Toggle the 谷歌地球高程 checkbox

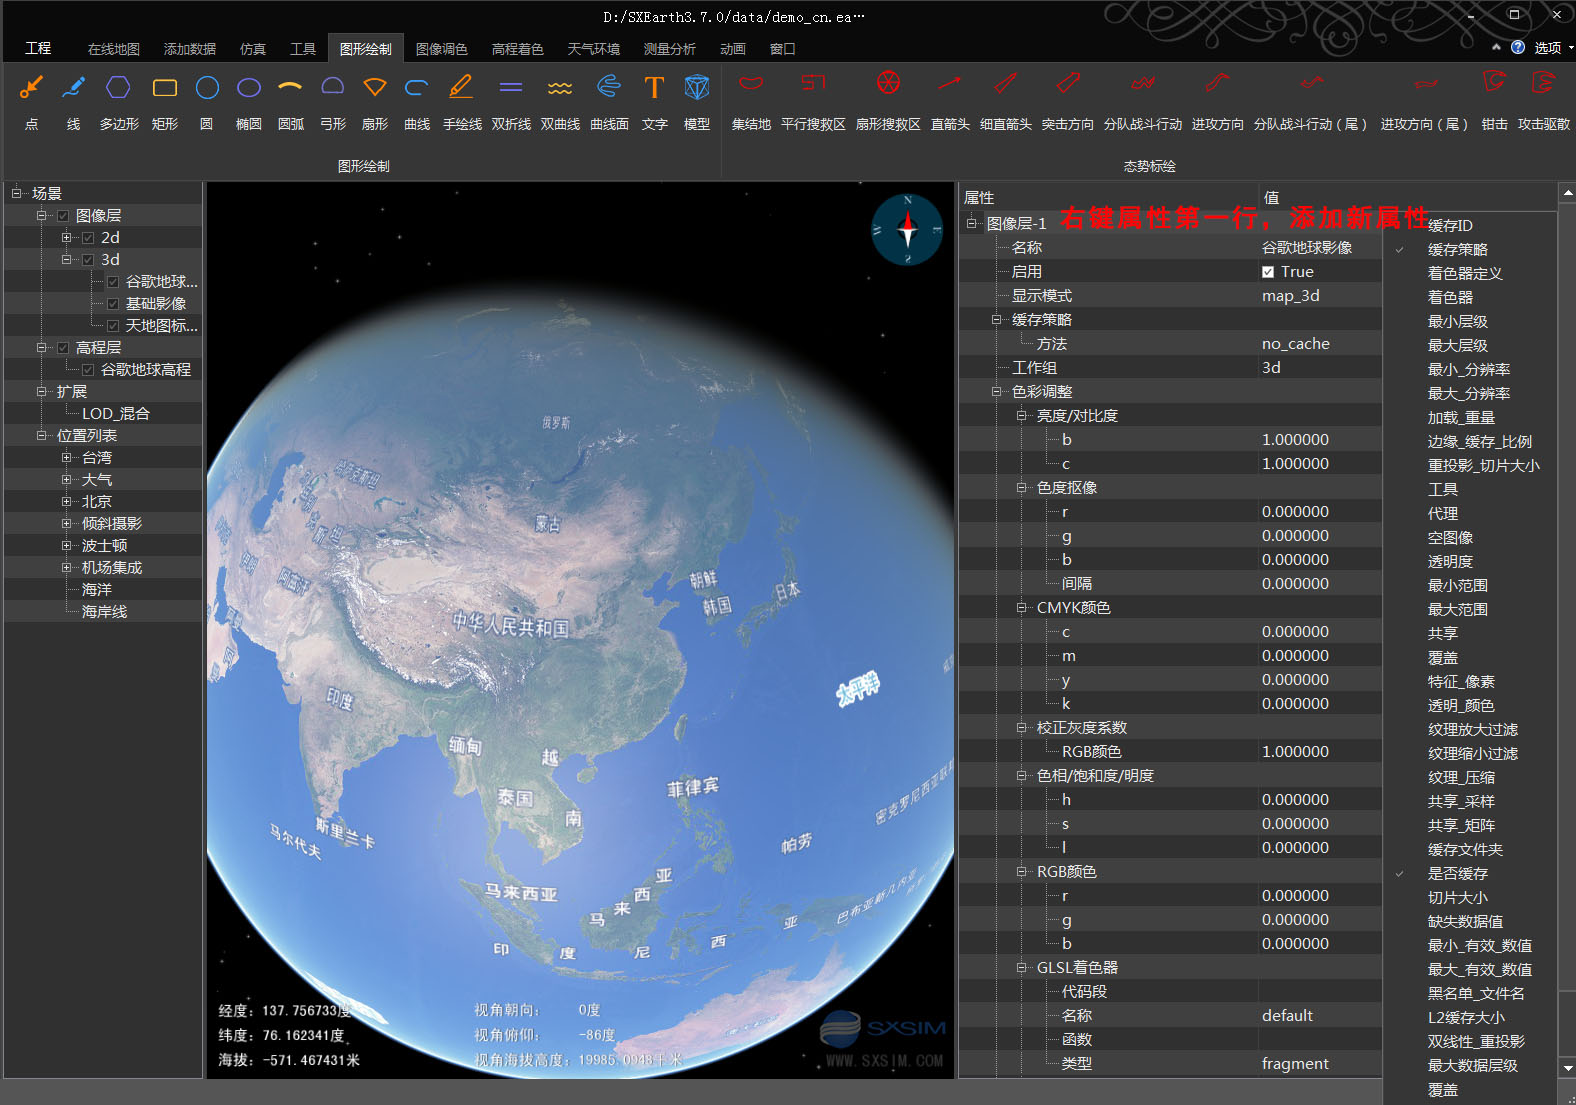[88, 370]
